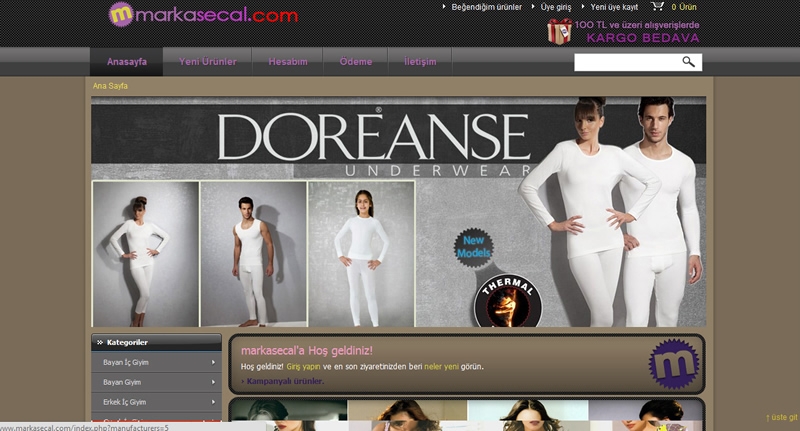Click the 0 Ürün cart link
The height and width of the screenshot is (431, 800).
pos(684,7)
